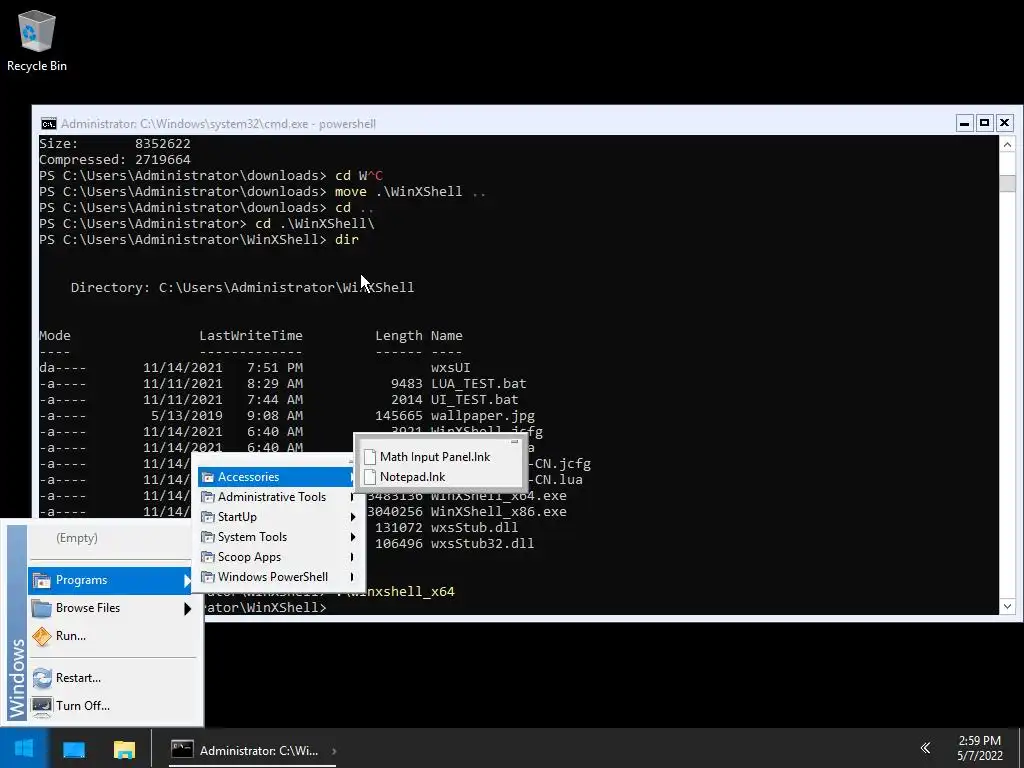
Task: Click the Windows Start button
Action: 24,748
